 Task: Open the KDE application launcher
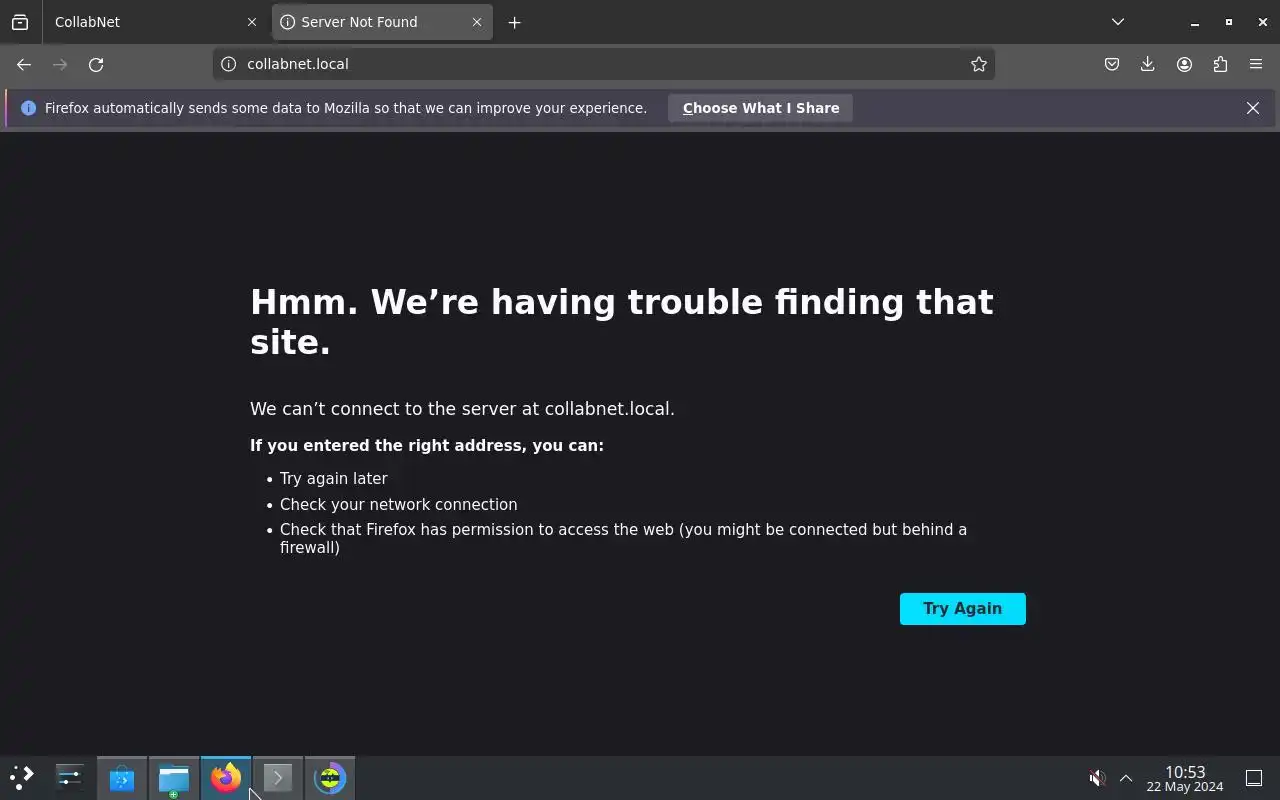[x=22, y=778]
